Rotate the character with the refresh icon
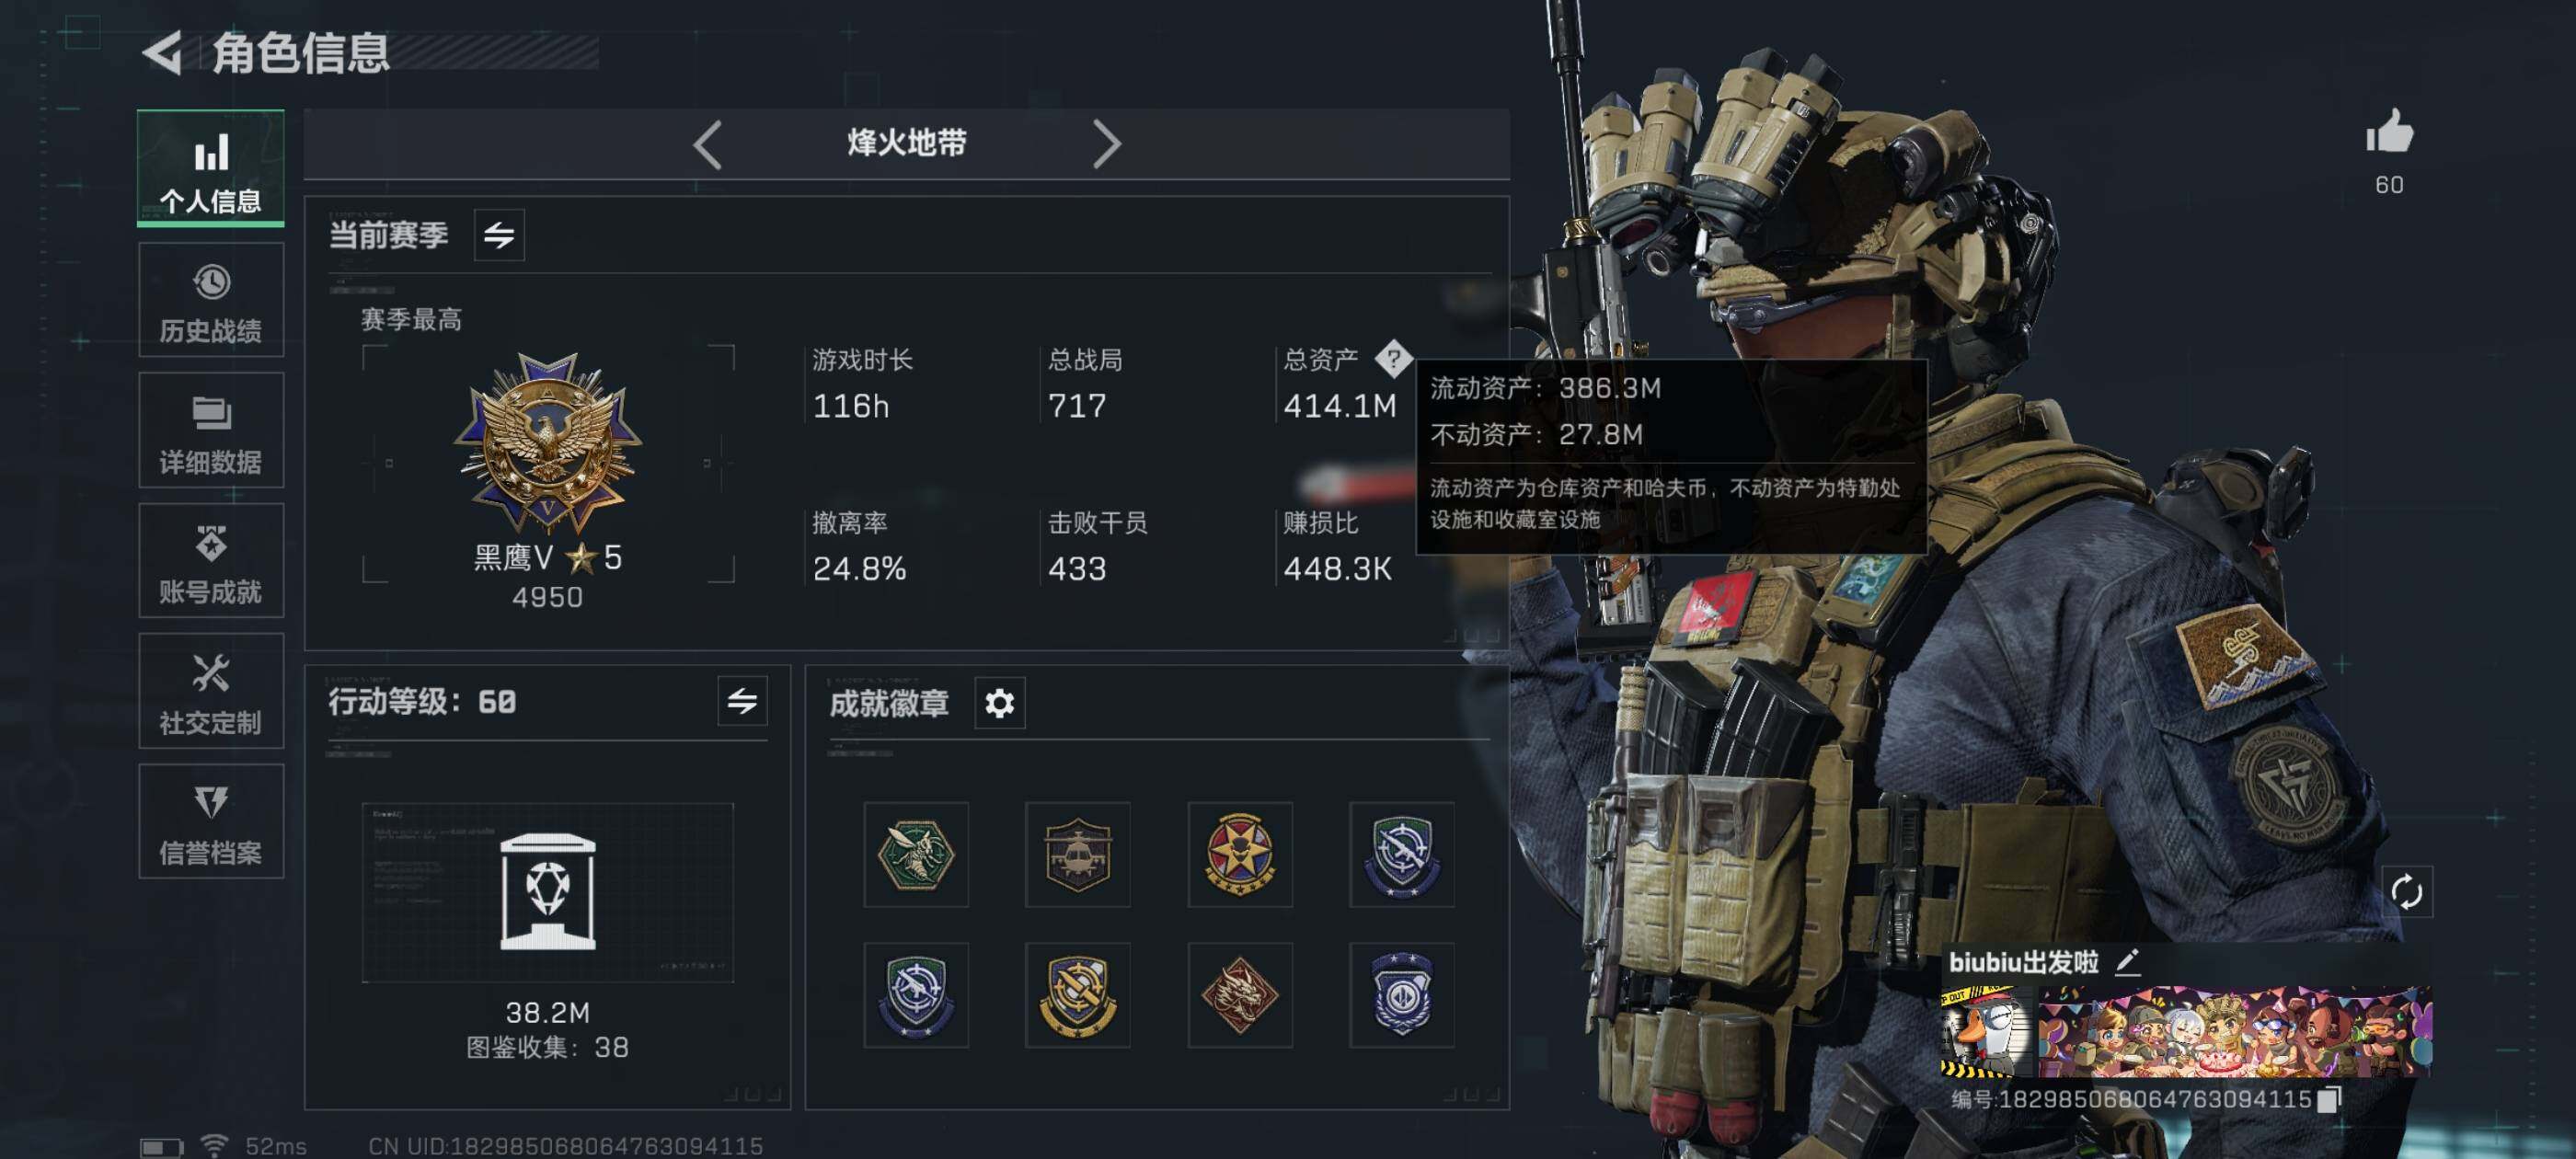The height and width of the screenshot is (1159, 2576). (2406, 890)
